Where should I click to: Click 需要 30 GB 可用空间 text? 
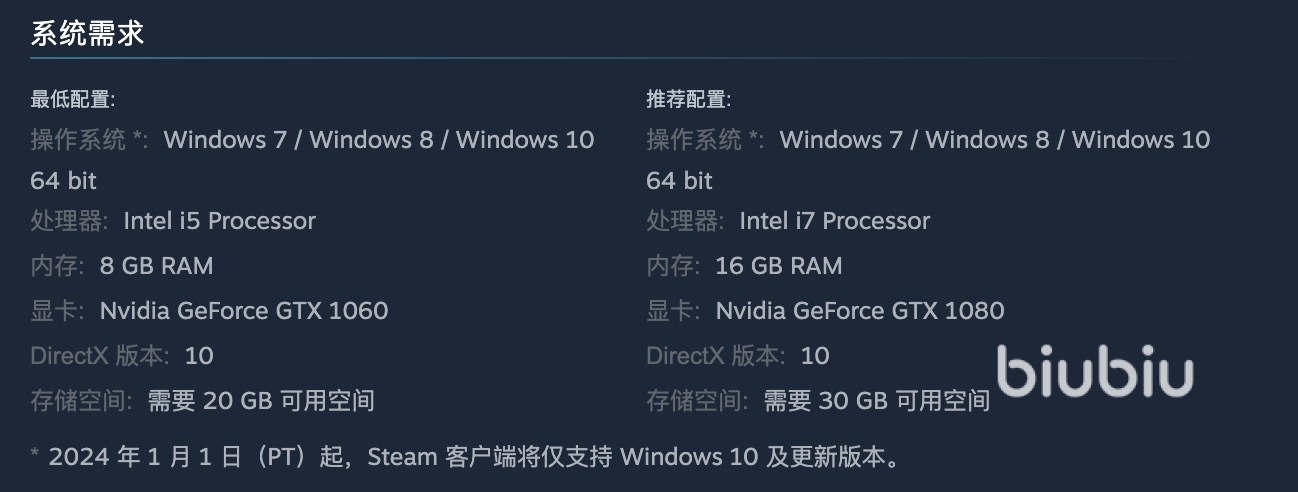[877, 401]
